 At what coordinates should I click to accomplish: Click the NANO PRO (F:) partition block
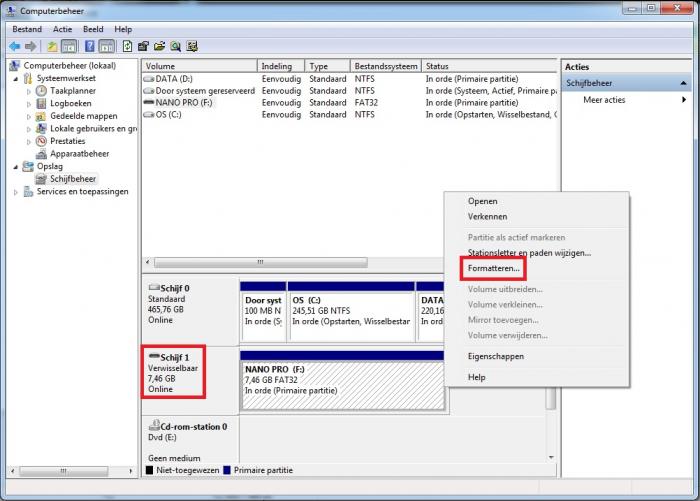click(343, 380)
